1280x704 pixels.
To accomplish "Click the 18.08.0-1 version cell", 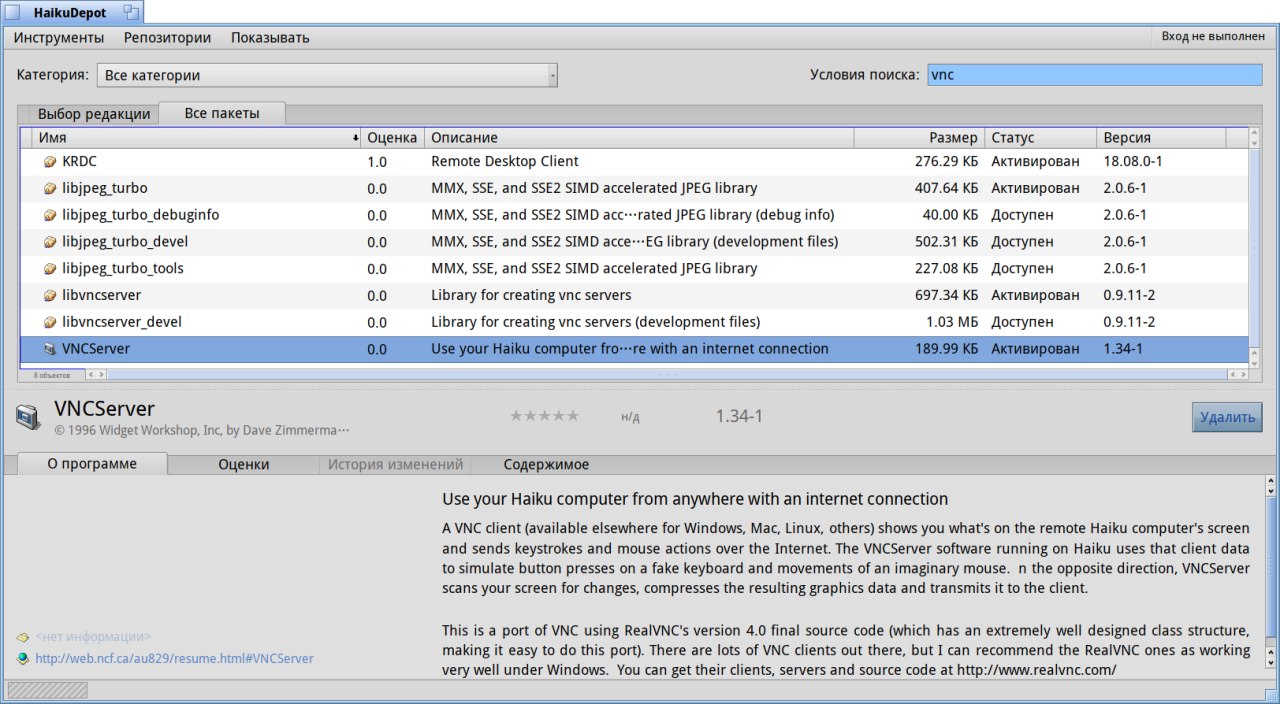I will click(1132, 161).
